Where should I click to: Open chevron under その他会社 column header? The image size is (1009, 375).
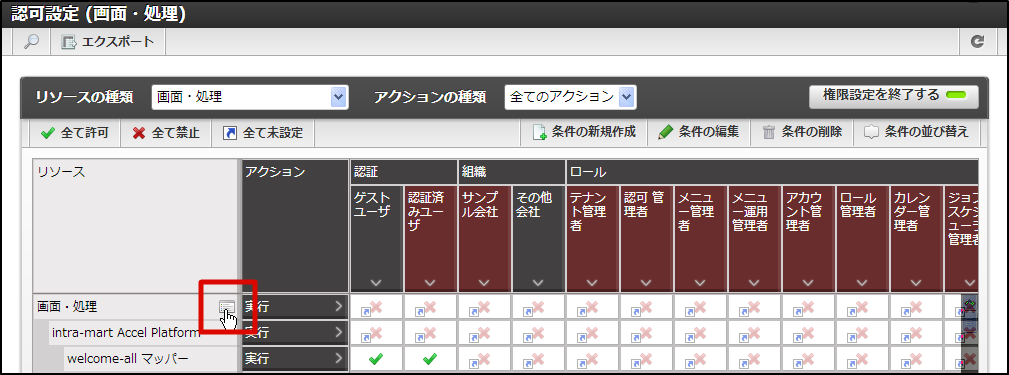tap(539, 282)
